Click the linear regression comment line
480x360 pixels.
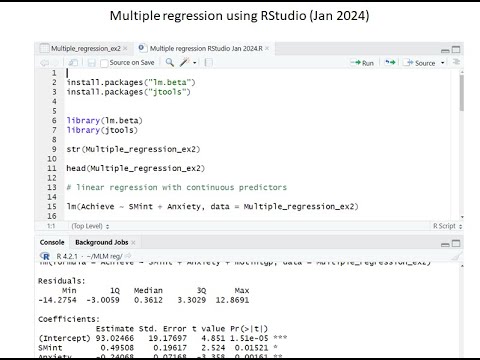[x=176, y=187]
